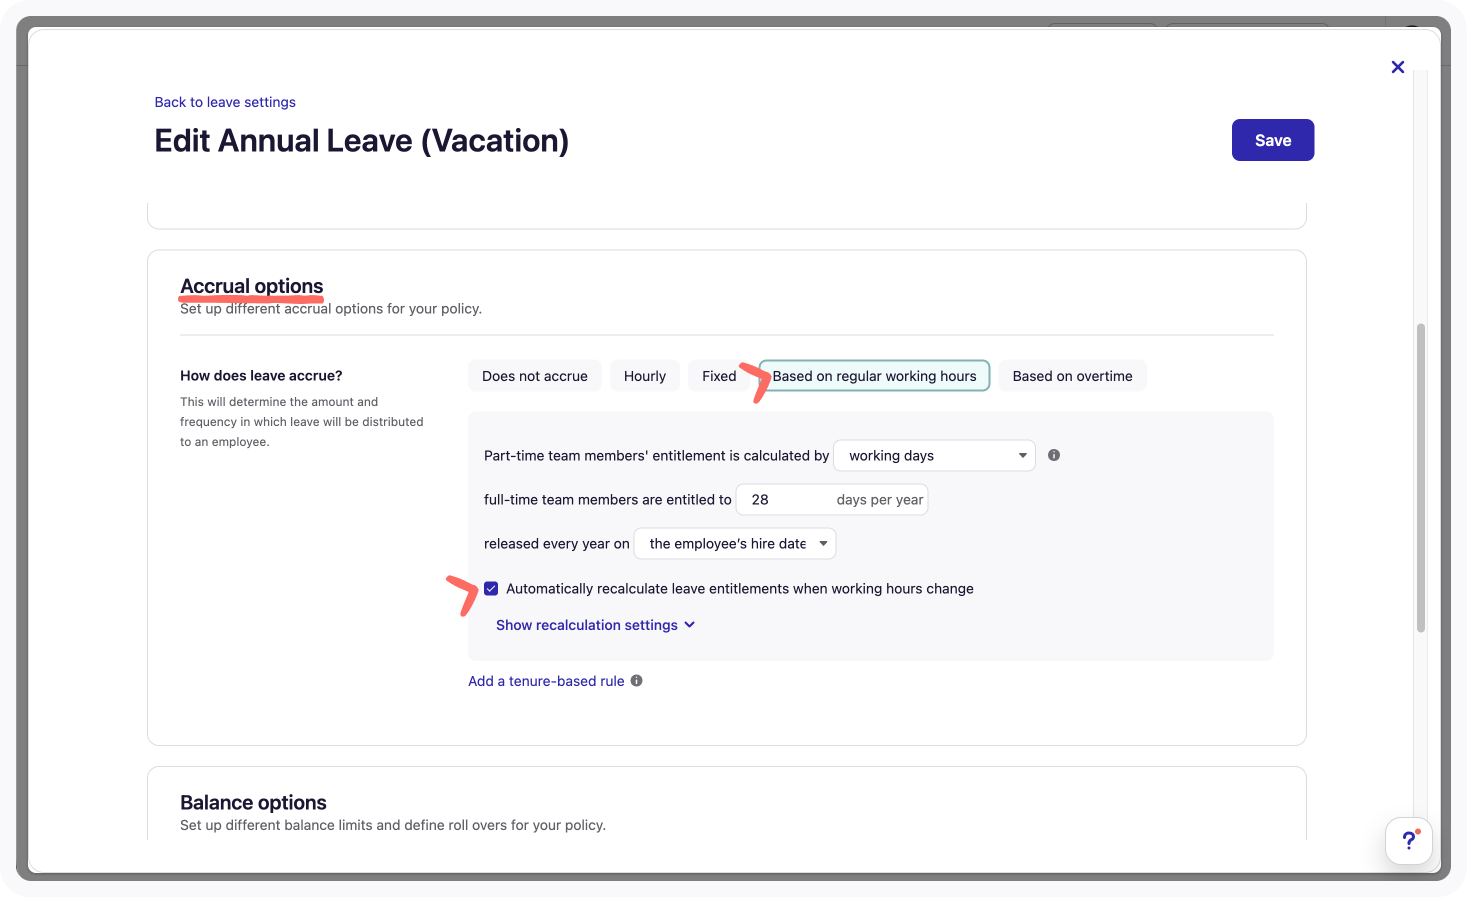This screenshot has height=897, width=1467.
Task: Expand Show recalculation settings
Action: (587, 625)
